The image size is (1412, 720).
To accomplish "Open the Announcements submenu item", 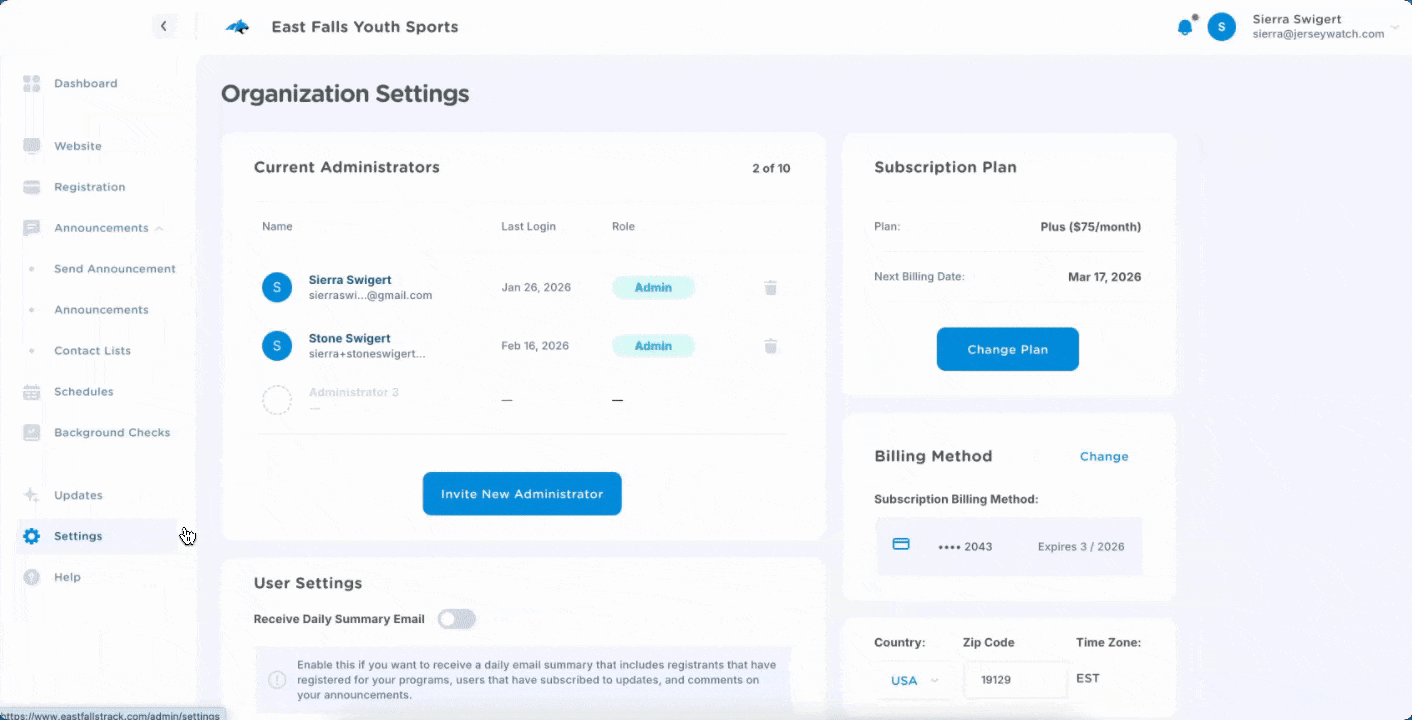I will pyautogui.click(x=101, y=310).
